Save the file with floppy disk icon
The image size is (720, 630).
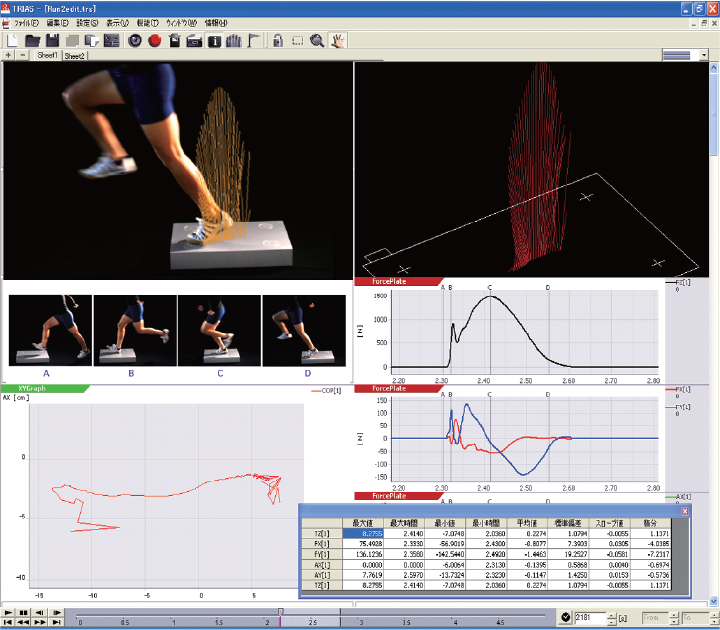[x=52, y=41]
